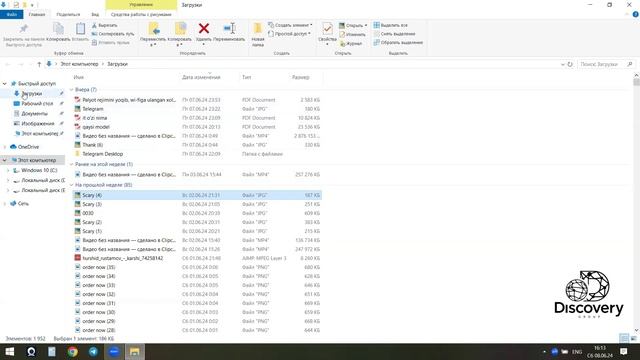This screenshot has height=360, width=640.
Task: Select file Scary (3)
Action: click(x=92, y=204)
